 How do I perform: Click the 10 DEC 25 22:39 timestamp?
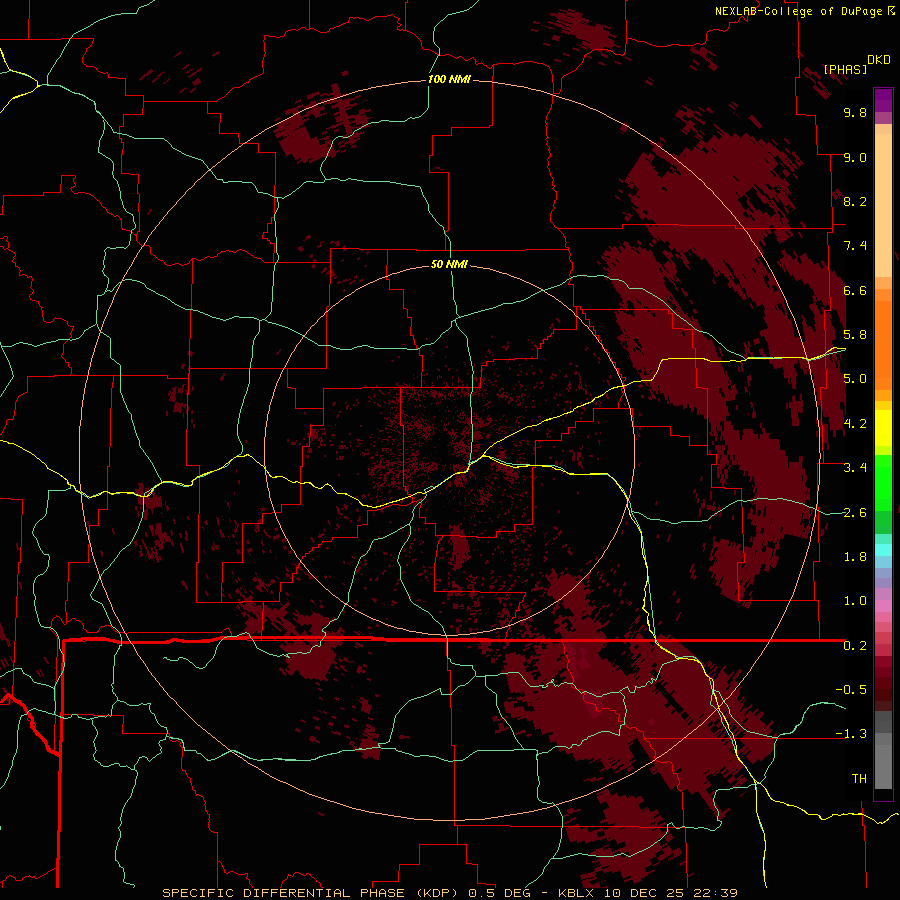click(670, 893)
